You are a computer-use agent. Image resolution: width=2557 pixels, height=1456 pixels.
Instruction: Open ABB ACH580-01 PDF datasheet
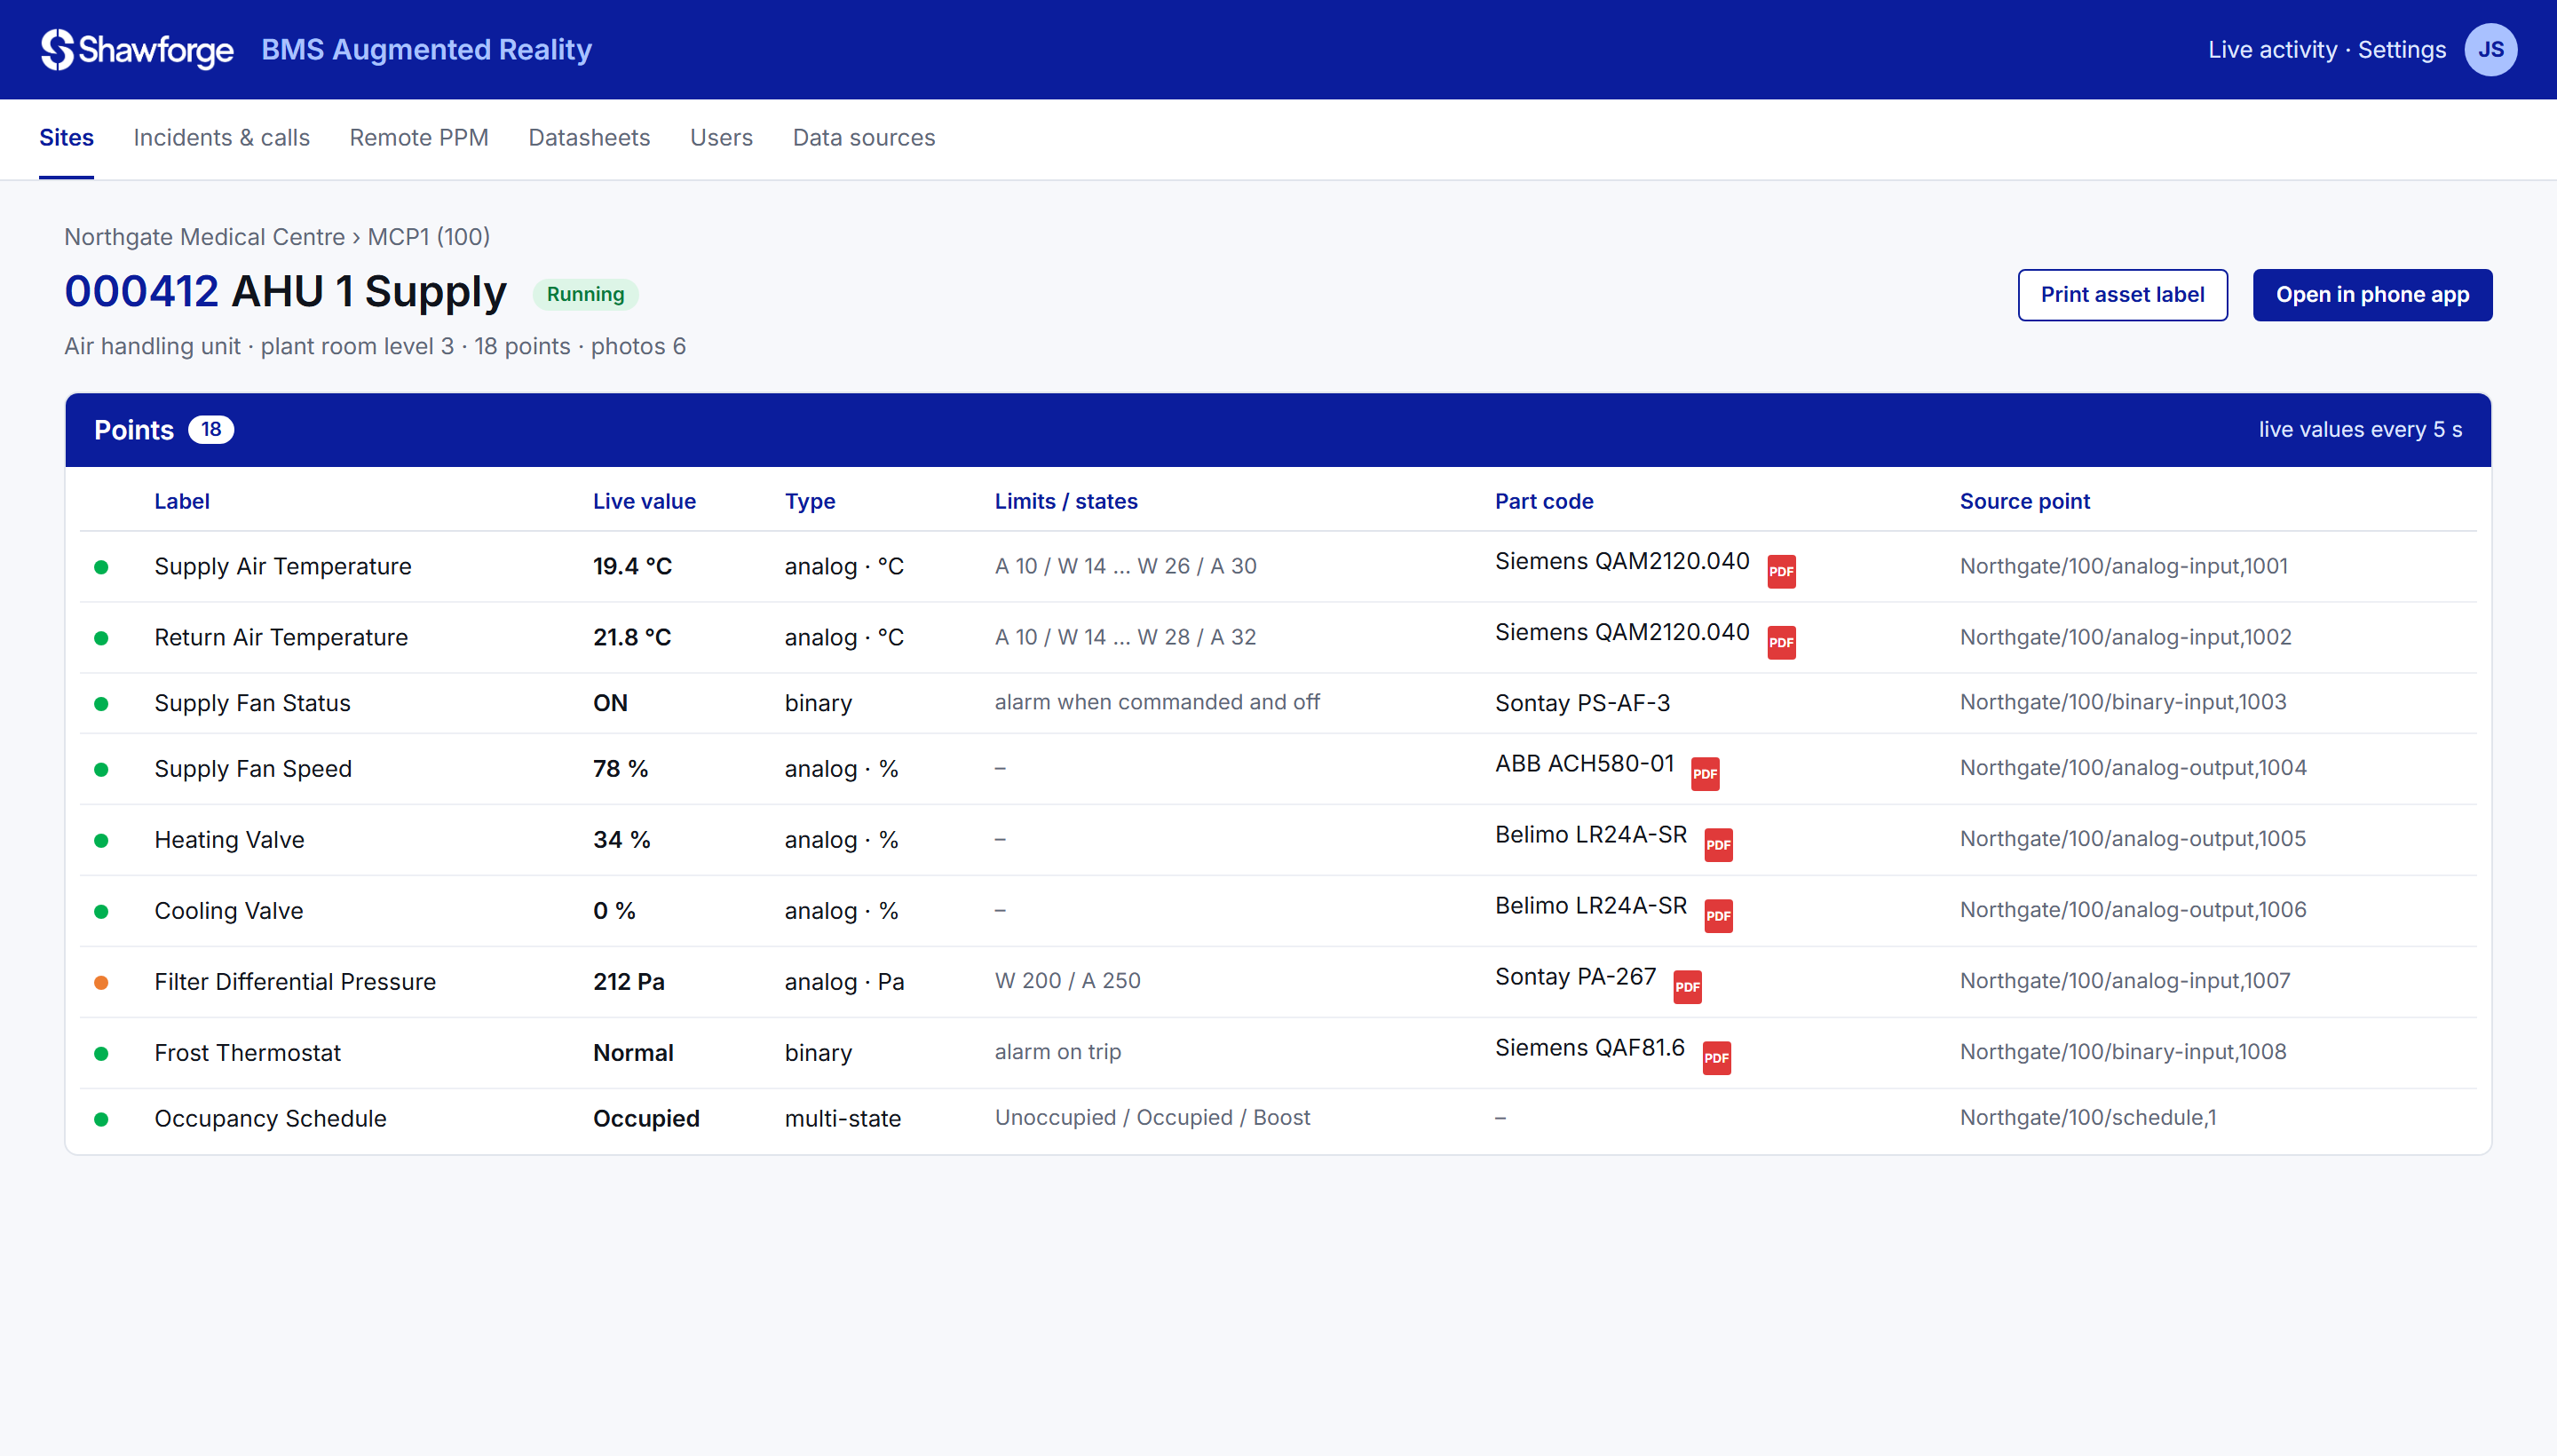1705,773
